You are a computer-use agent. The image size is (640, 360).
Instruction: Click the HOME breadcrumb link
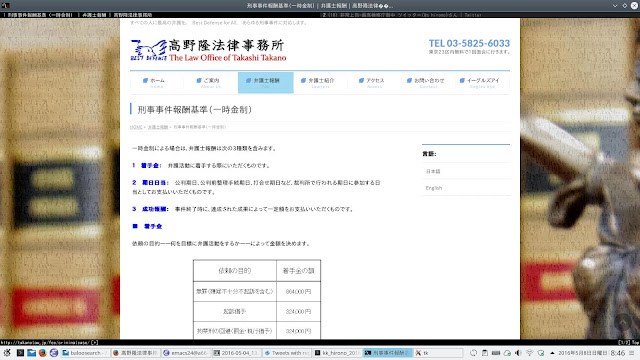point(136,127)
